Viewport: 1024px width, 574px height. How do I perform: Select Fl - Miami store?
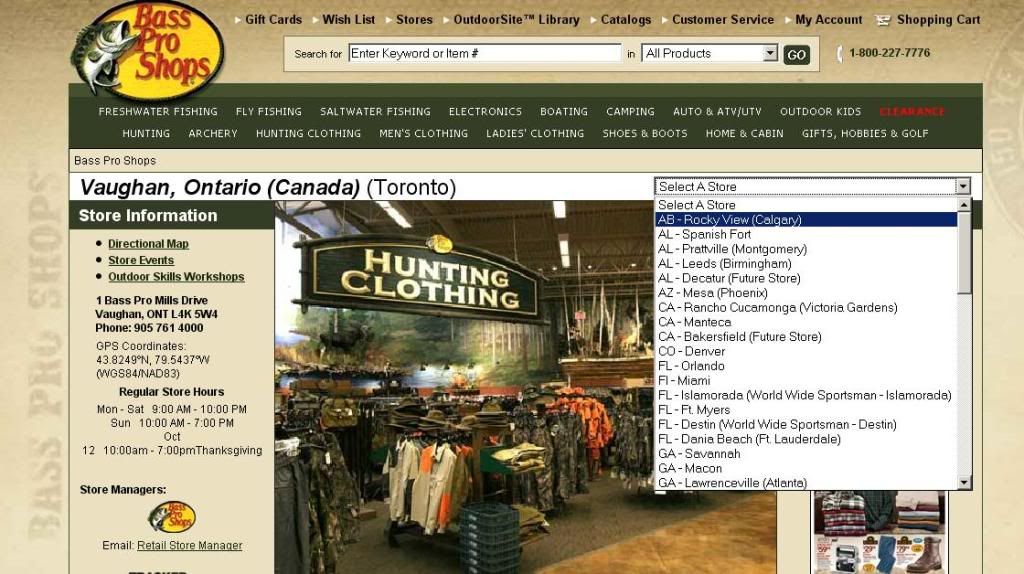coord(806,381)
